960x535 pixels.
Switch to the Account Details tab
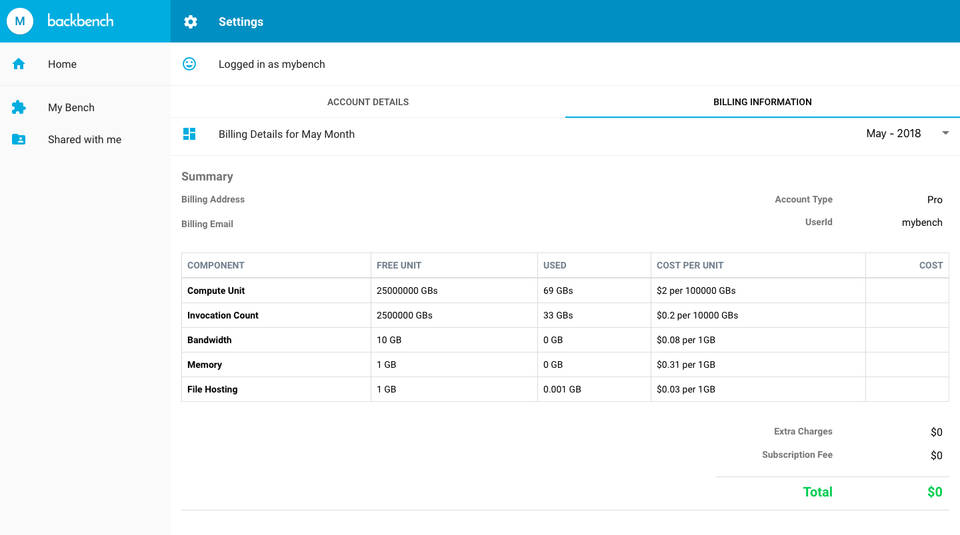pos(367,102)
